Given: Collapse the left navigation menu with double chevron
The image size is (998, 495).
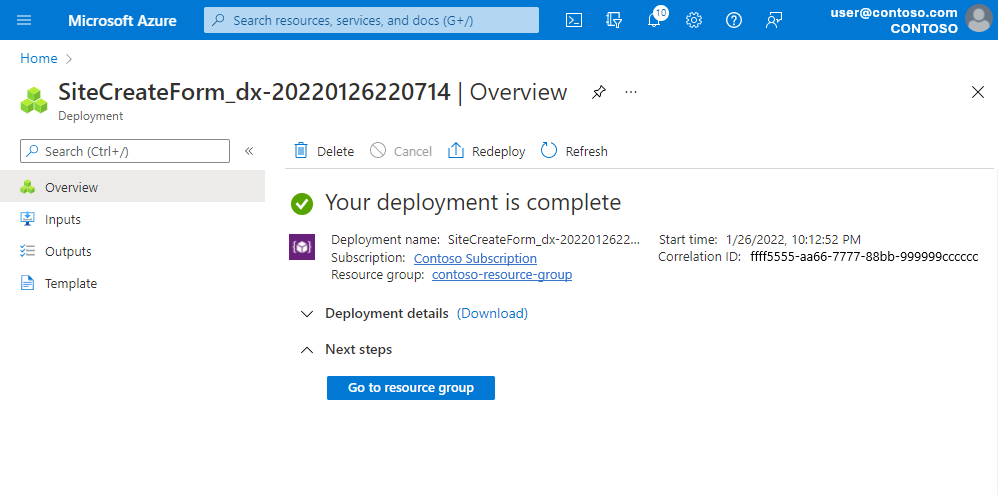Looking at the screenshot, I should pos(249,151).
